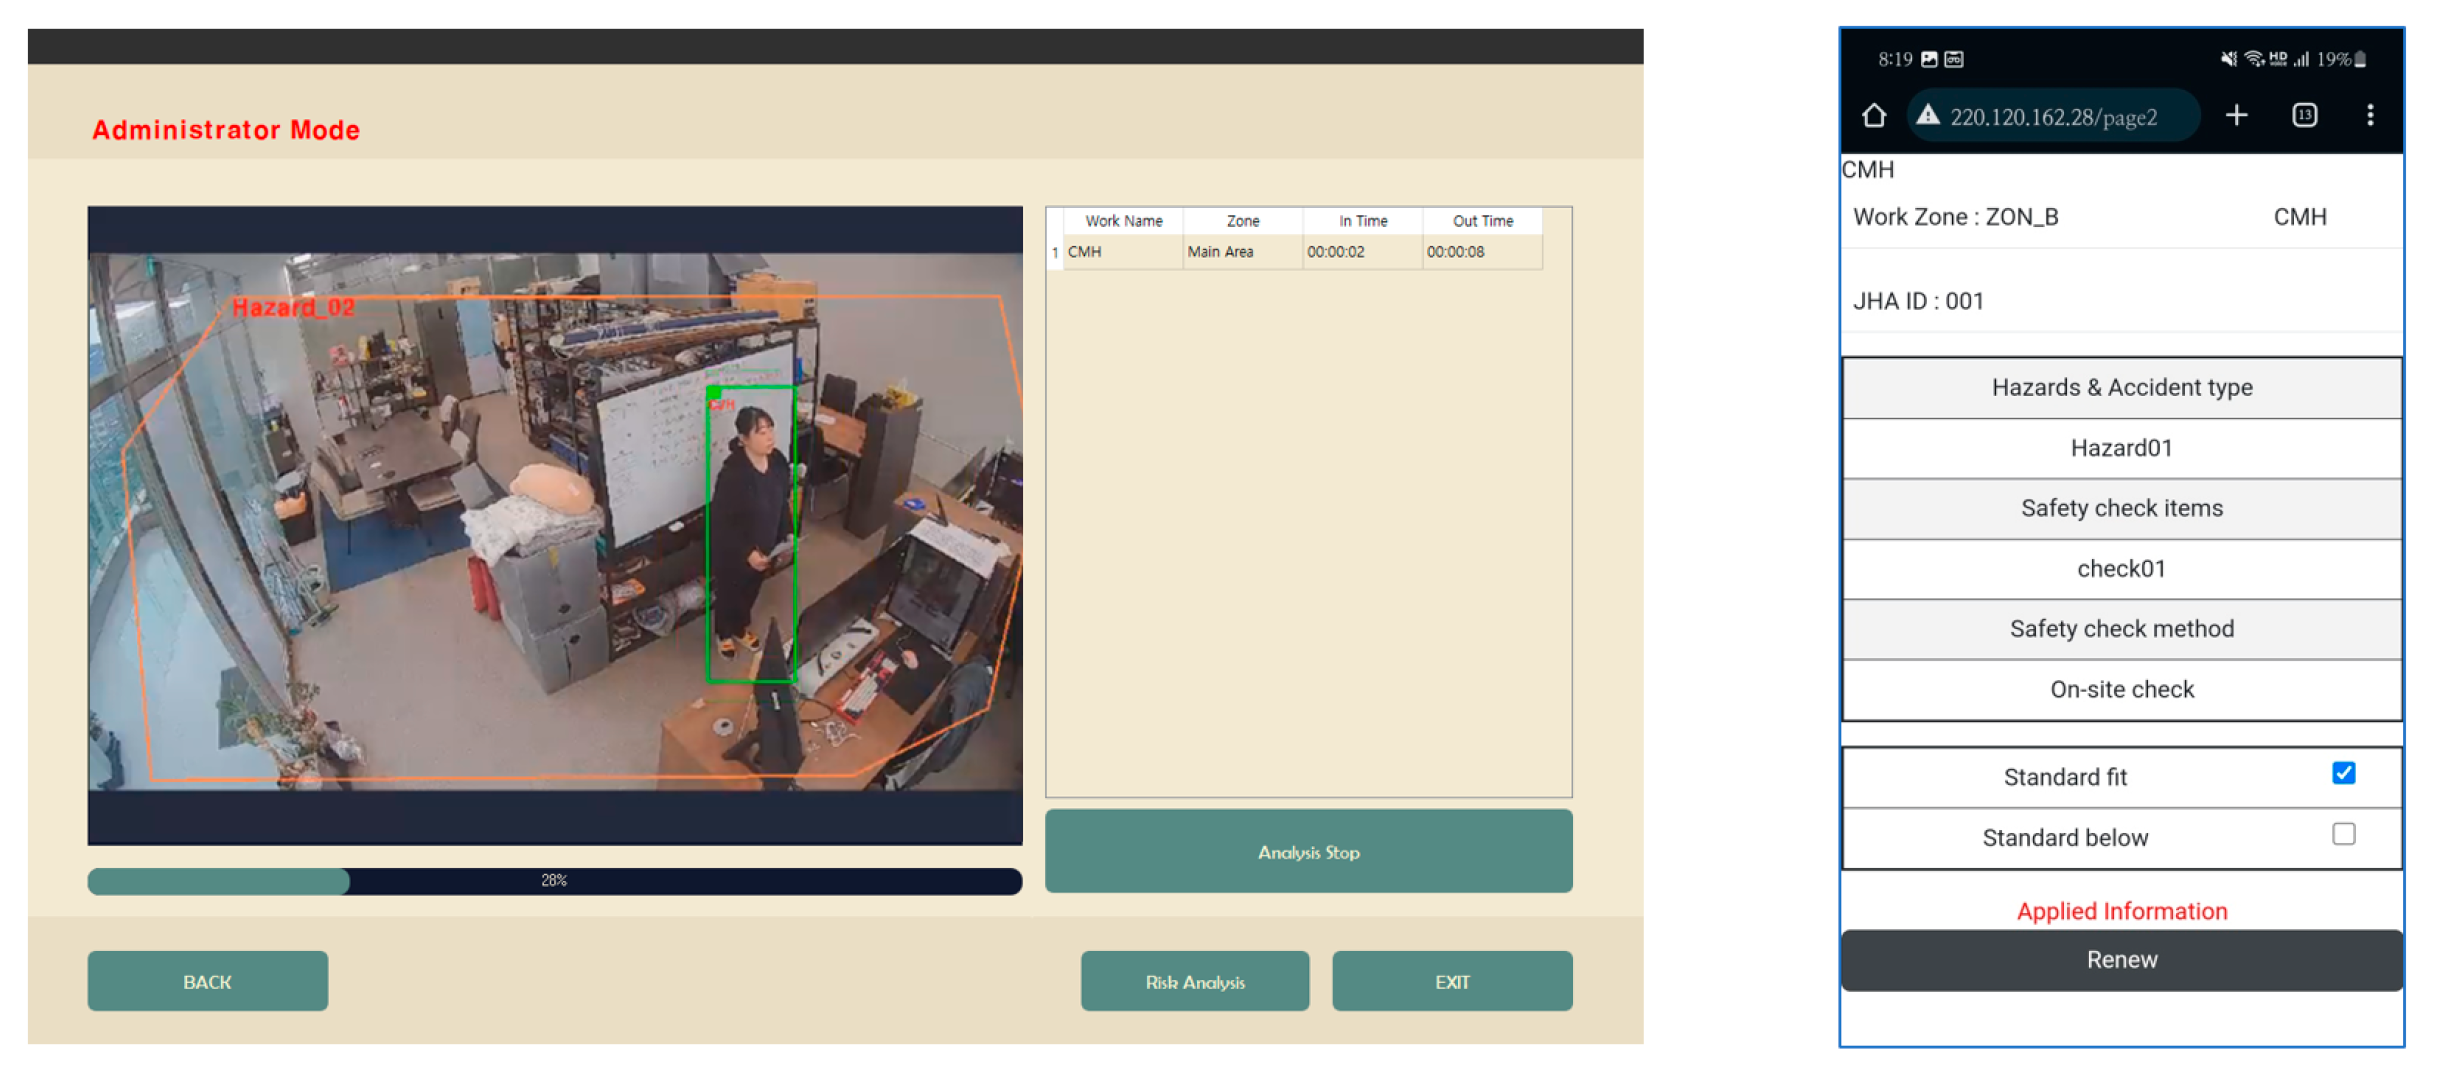Uncheck the Standard fit checkbox
Viewport: 2437px width, 1080px height.
(2343, 773)
